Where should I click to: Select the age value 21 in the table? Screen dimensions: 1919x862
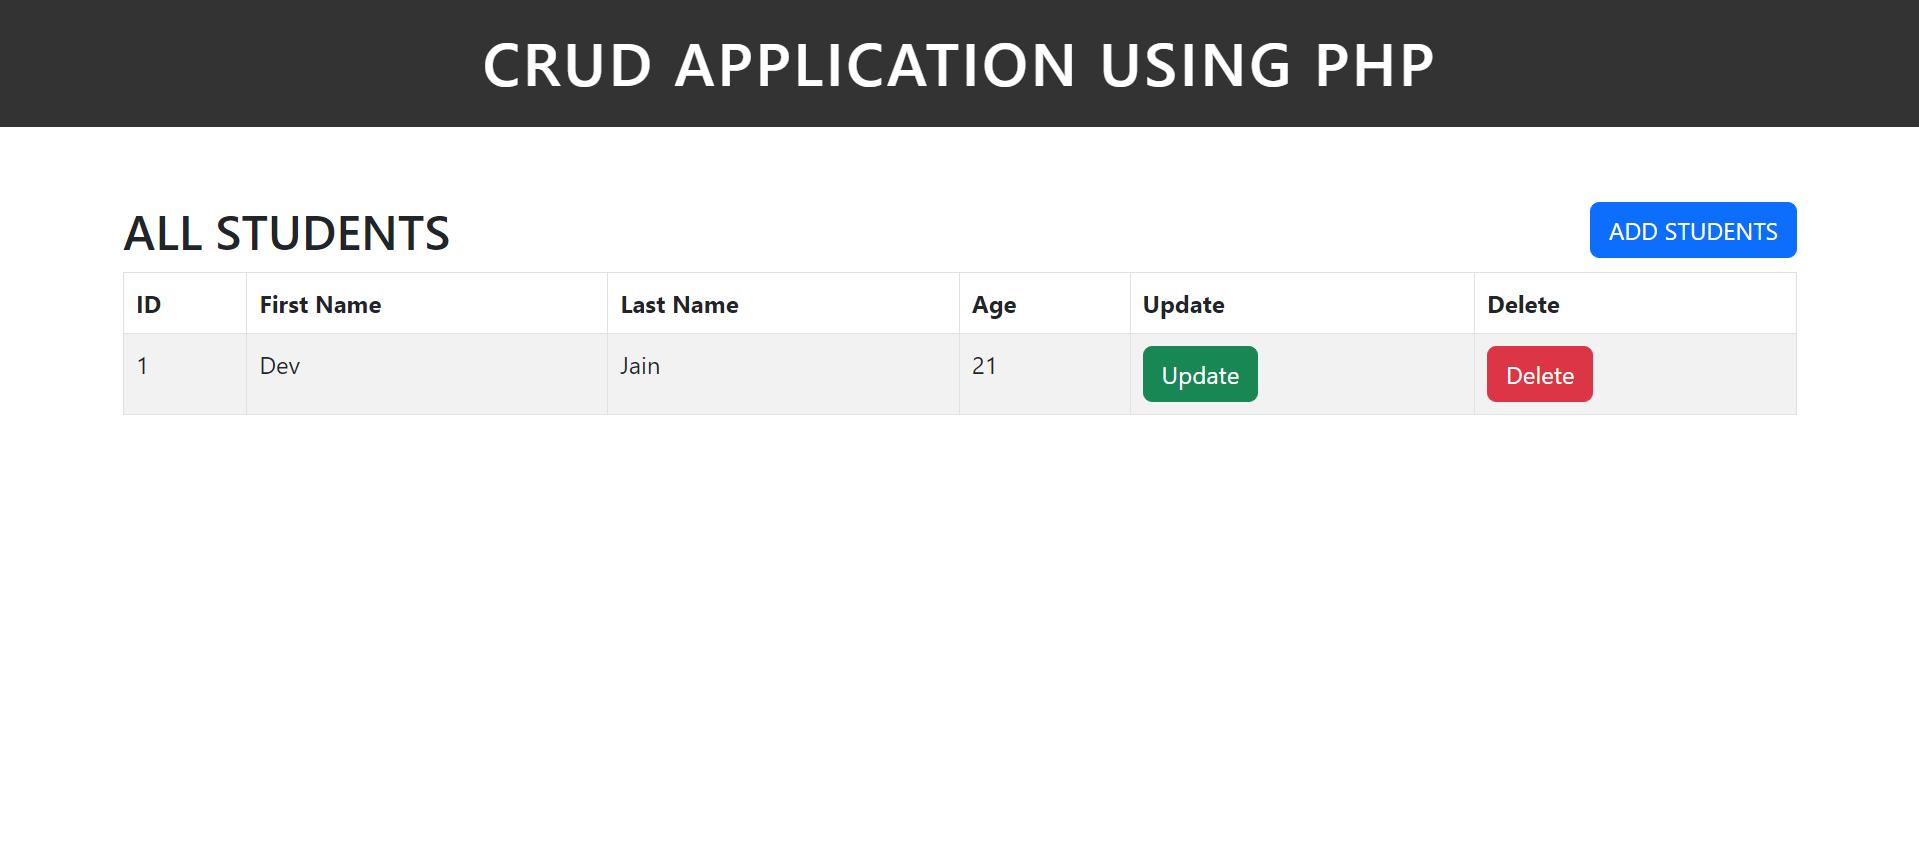click(984, 366)
